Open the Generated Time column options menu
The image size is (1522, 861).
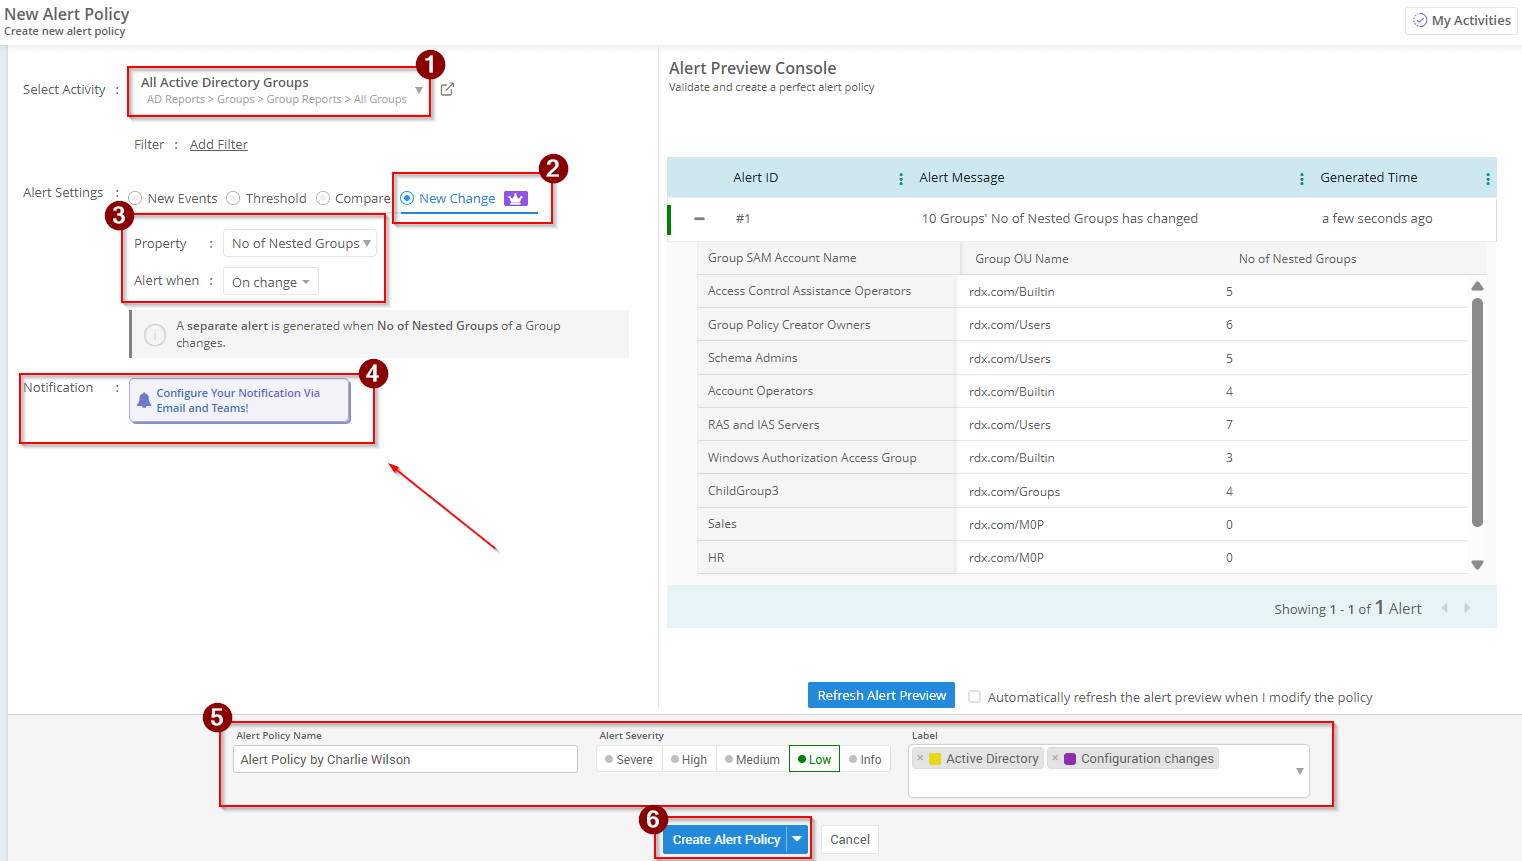pos(1488,178)
